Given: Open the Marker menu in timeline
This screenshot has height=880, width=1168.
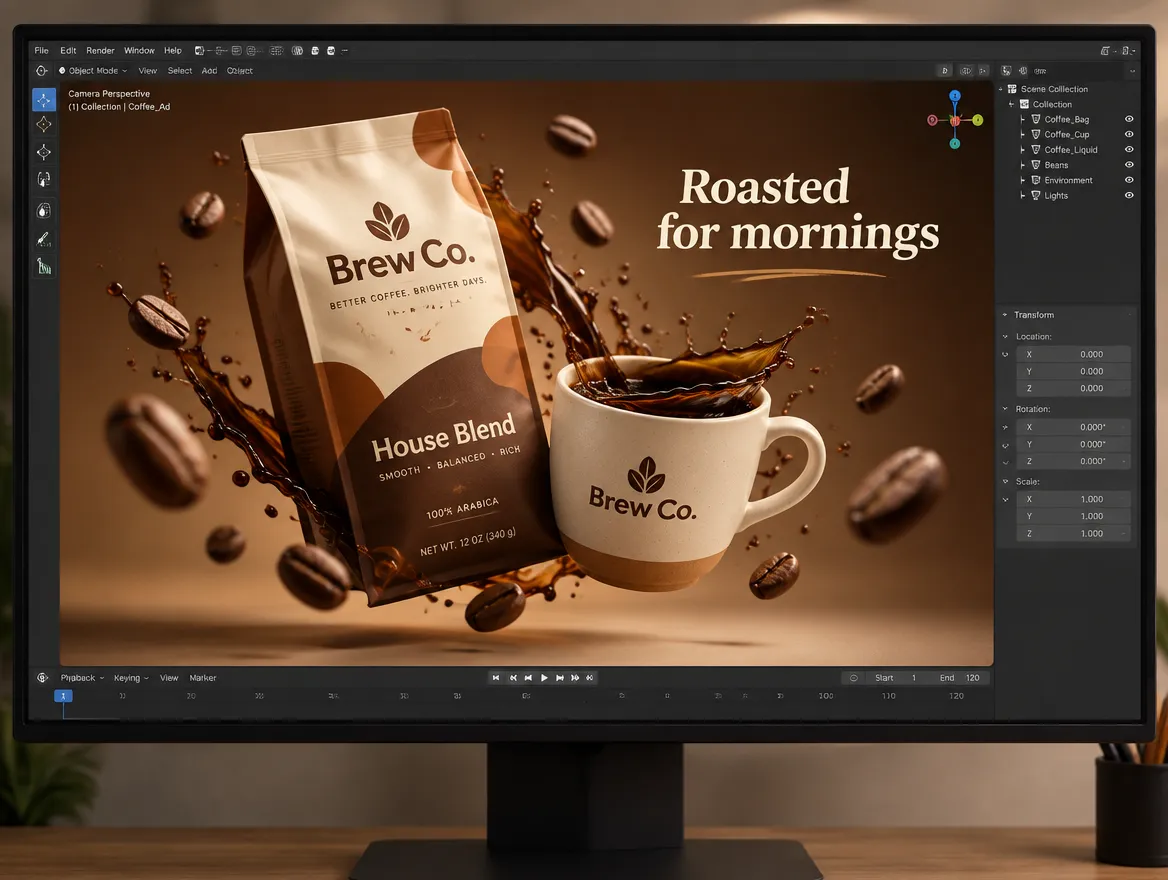Looking at the screenshot, I should 203,678.
